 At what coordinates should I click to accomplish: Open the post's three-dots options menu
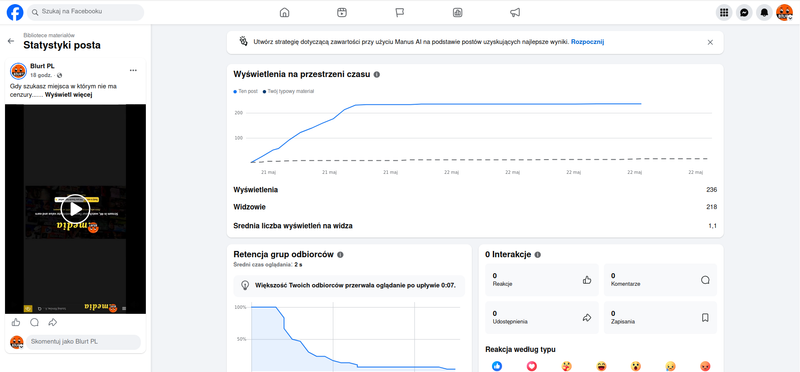point(133,70)
